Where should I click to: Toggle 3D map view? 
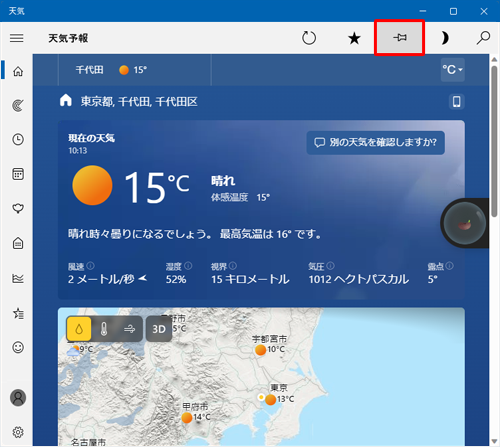159,329
